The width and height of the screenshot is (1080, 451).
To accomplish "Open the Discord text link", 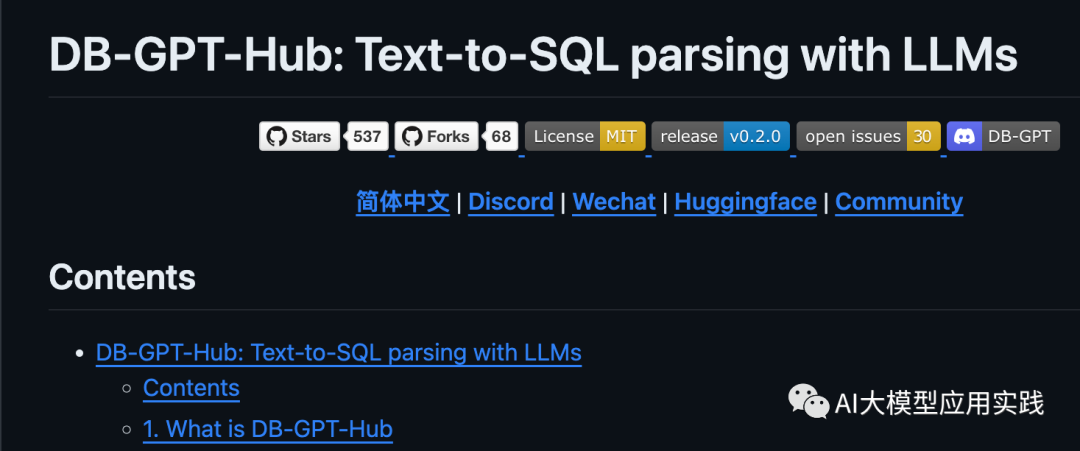I will (x=511, y=202).
